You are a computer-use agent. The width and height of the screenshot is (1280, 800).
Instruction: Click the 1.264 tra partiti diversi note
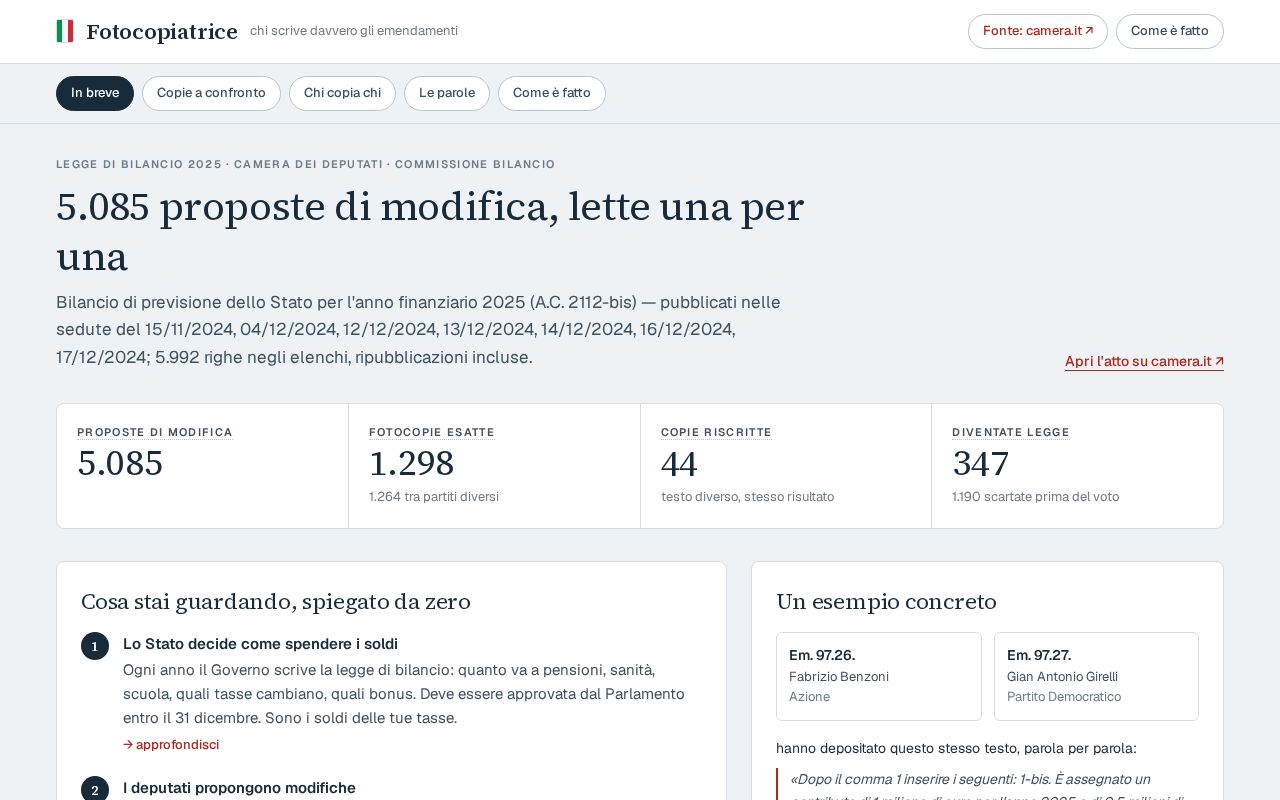click(x=434, y=496)
